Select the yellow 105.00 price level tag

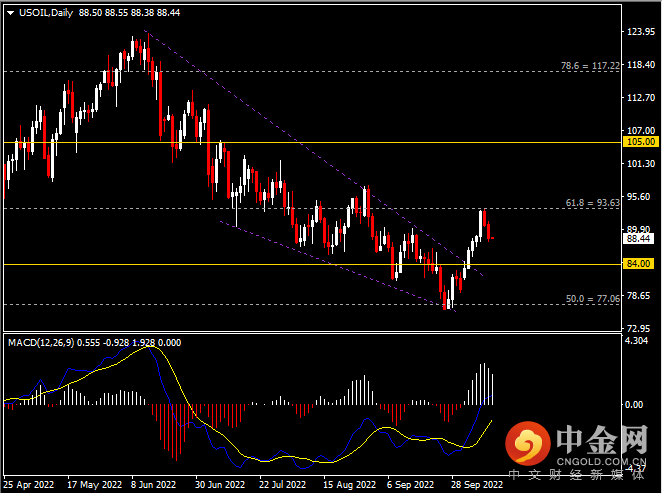640,142
